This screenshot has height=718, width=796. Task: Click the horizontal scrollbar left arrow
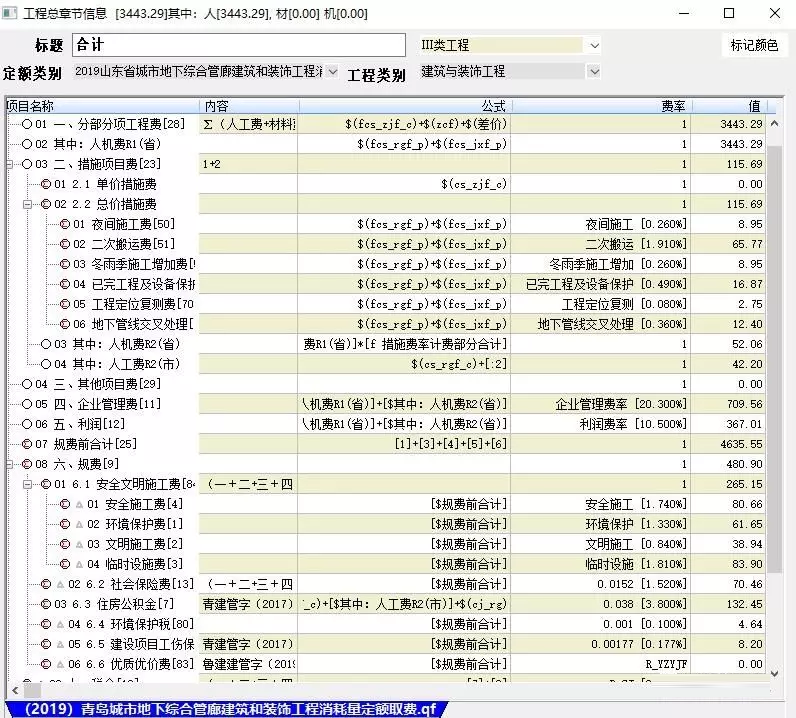(x=12, y=689)
